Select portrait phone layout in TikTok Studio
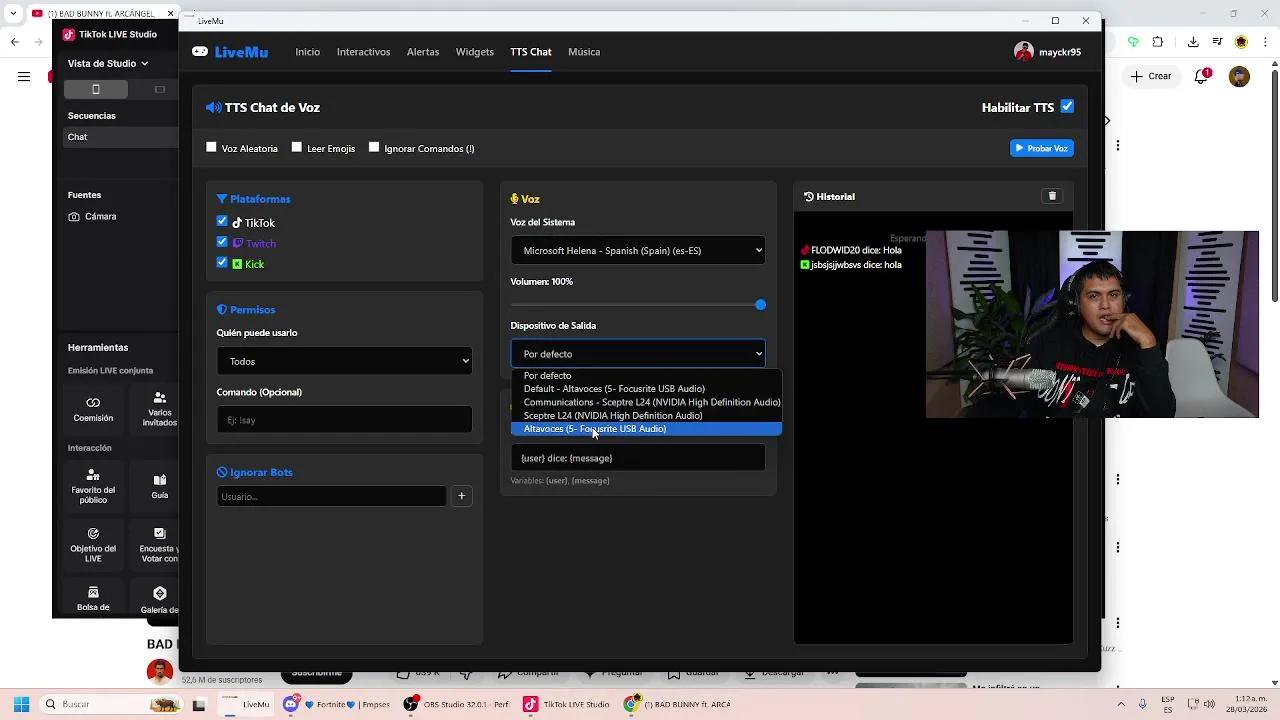This screenshot has width=1280, height=720. pyautogui.click(x=96, y=89)
